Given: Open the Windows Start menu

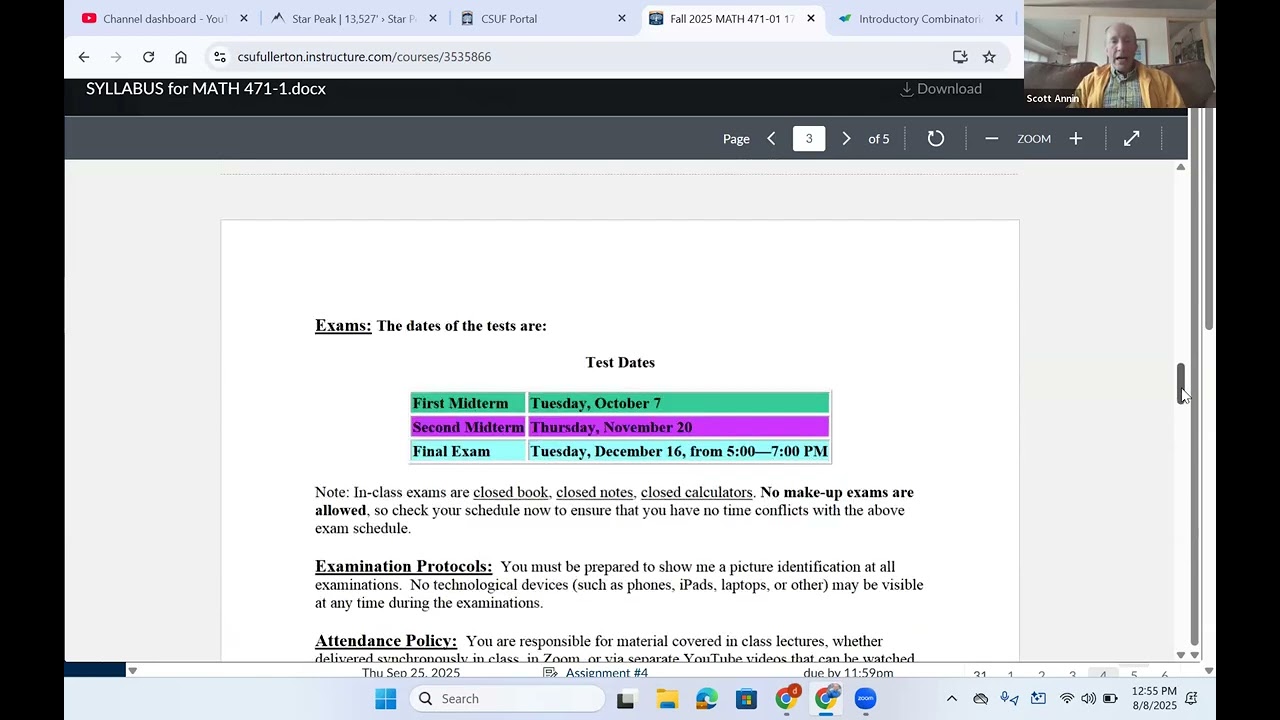Looking at the screenshot, I should [x=386, y=699].
